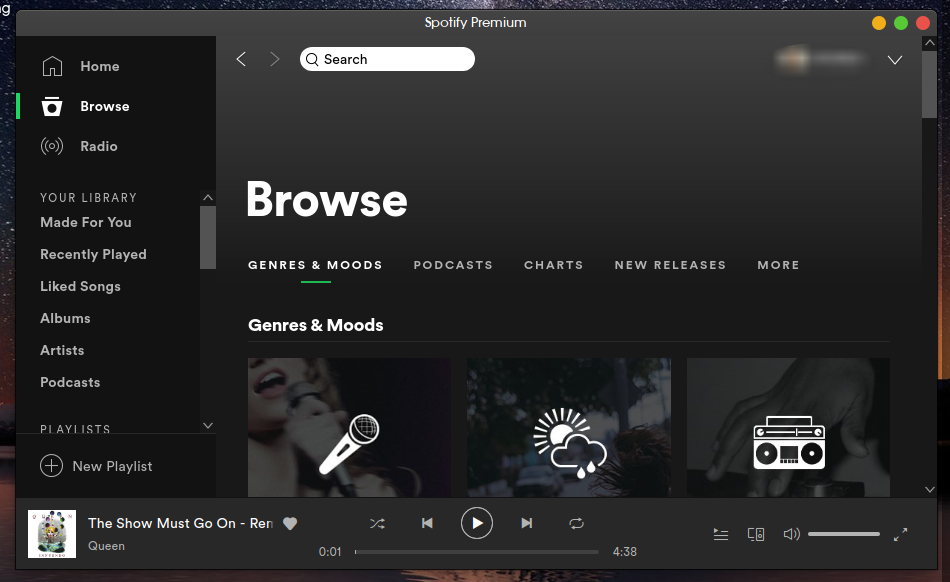Go back with the left arrow
Screen dimensions: 950x582
click(241, 59)
